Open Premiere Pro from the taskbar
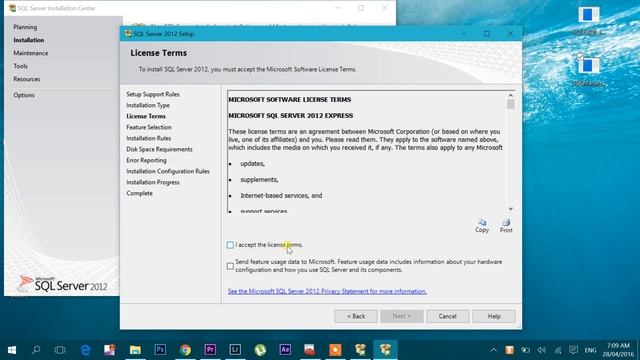 (210, 350)
